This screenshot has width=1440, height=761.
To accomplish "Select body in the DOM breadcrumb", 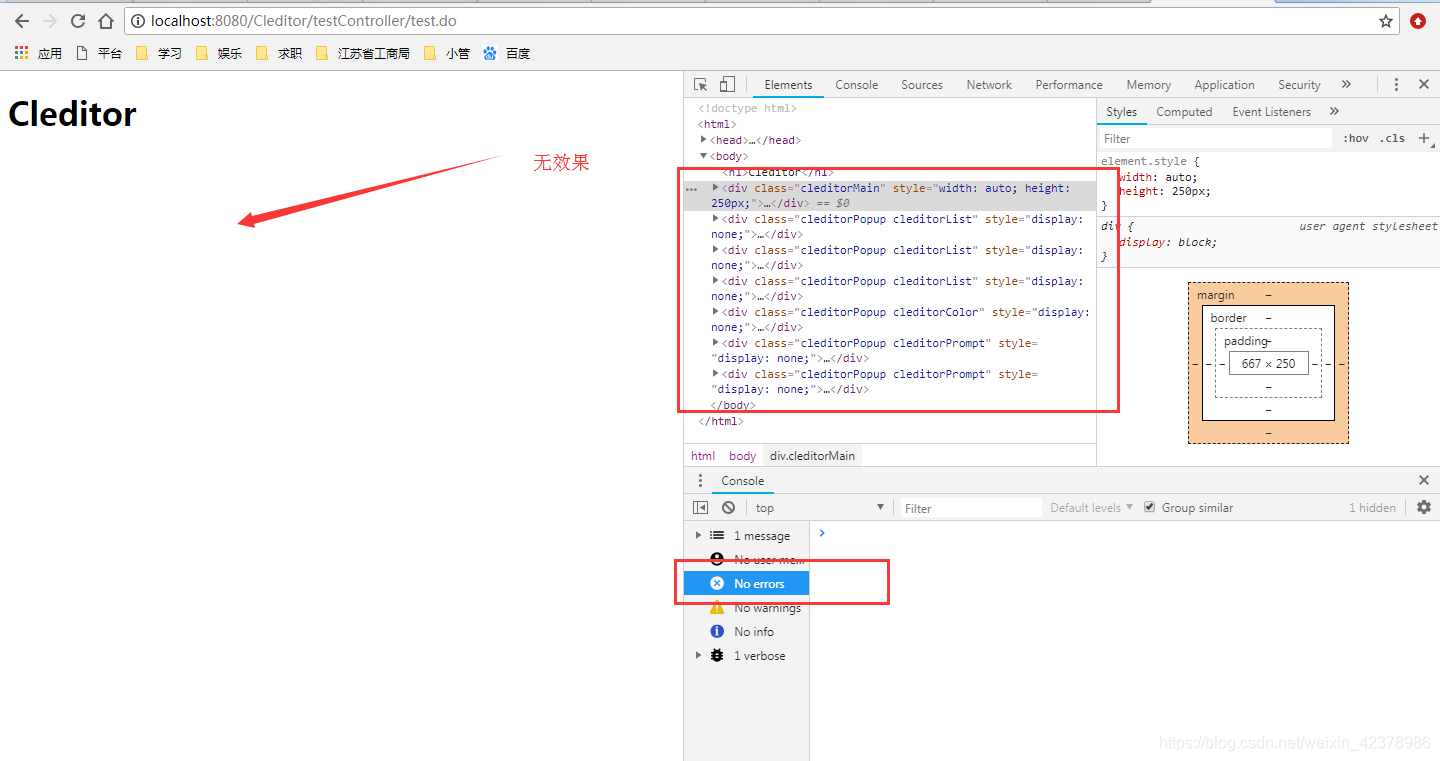I will tap(742, 455).
